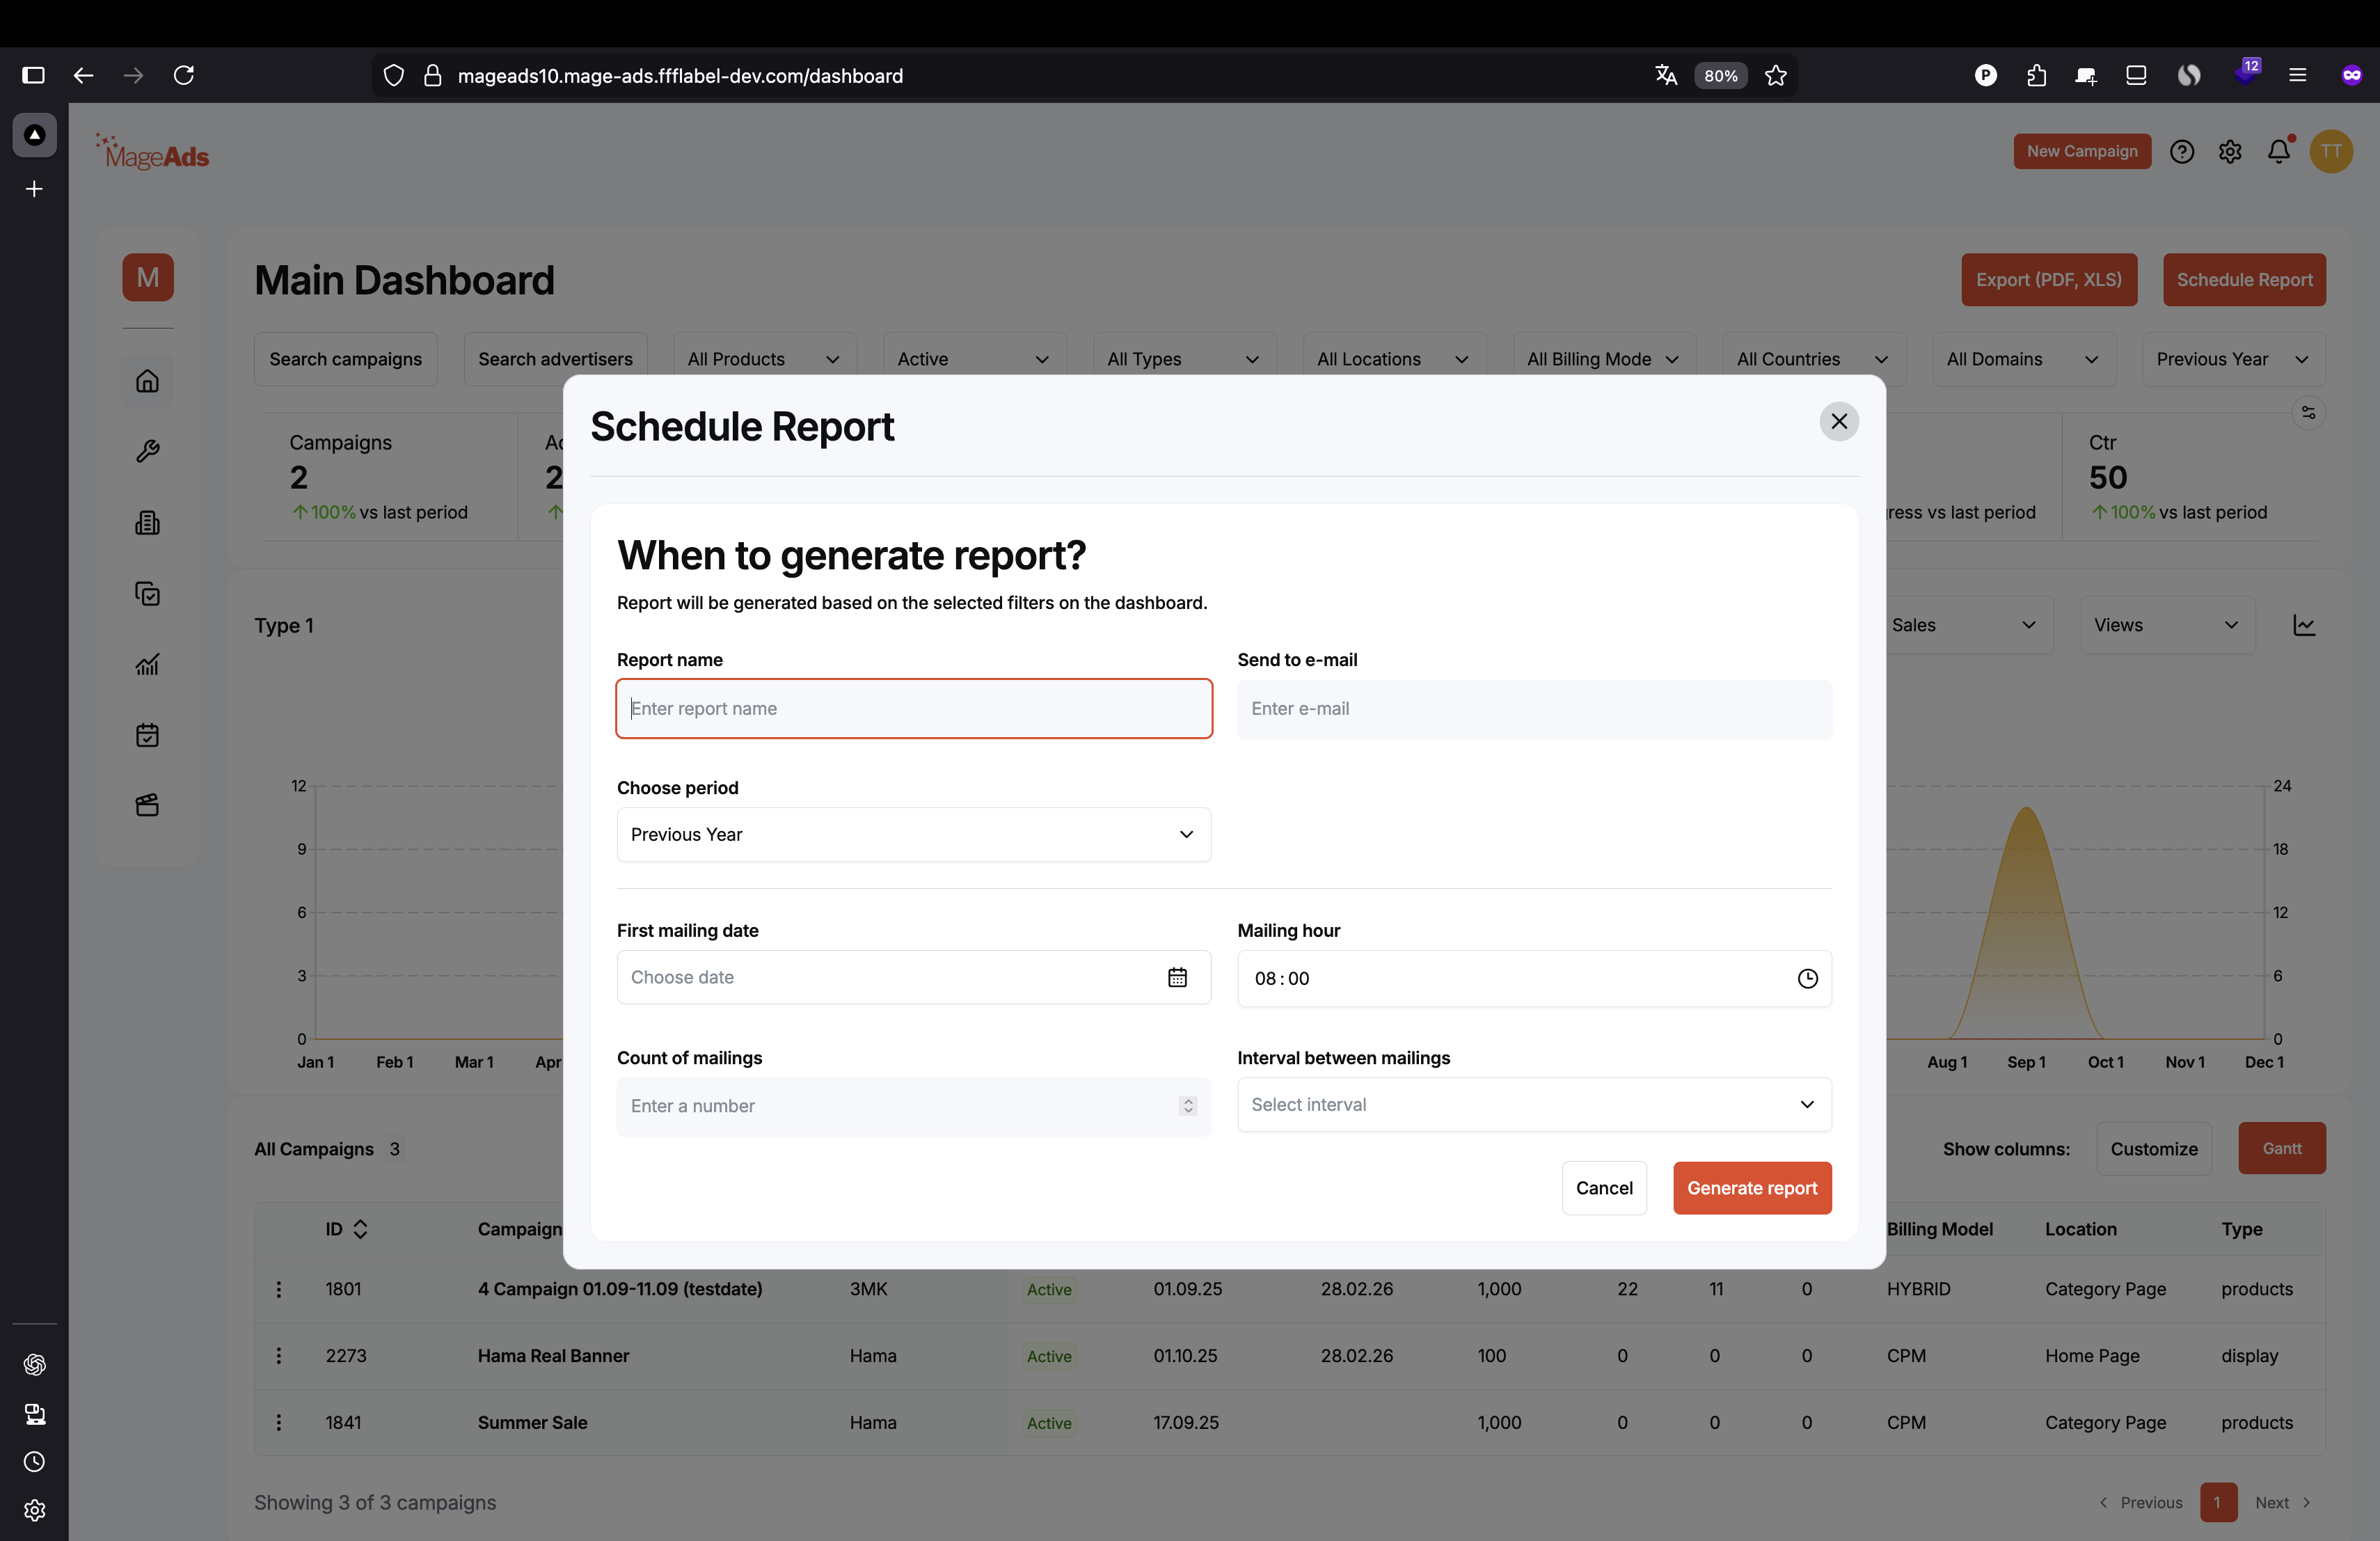The height and width of the screenshot is (1541, 2380).
Task: Open row menu for campaign 1841
Action: tap(278, 1421)
